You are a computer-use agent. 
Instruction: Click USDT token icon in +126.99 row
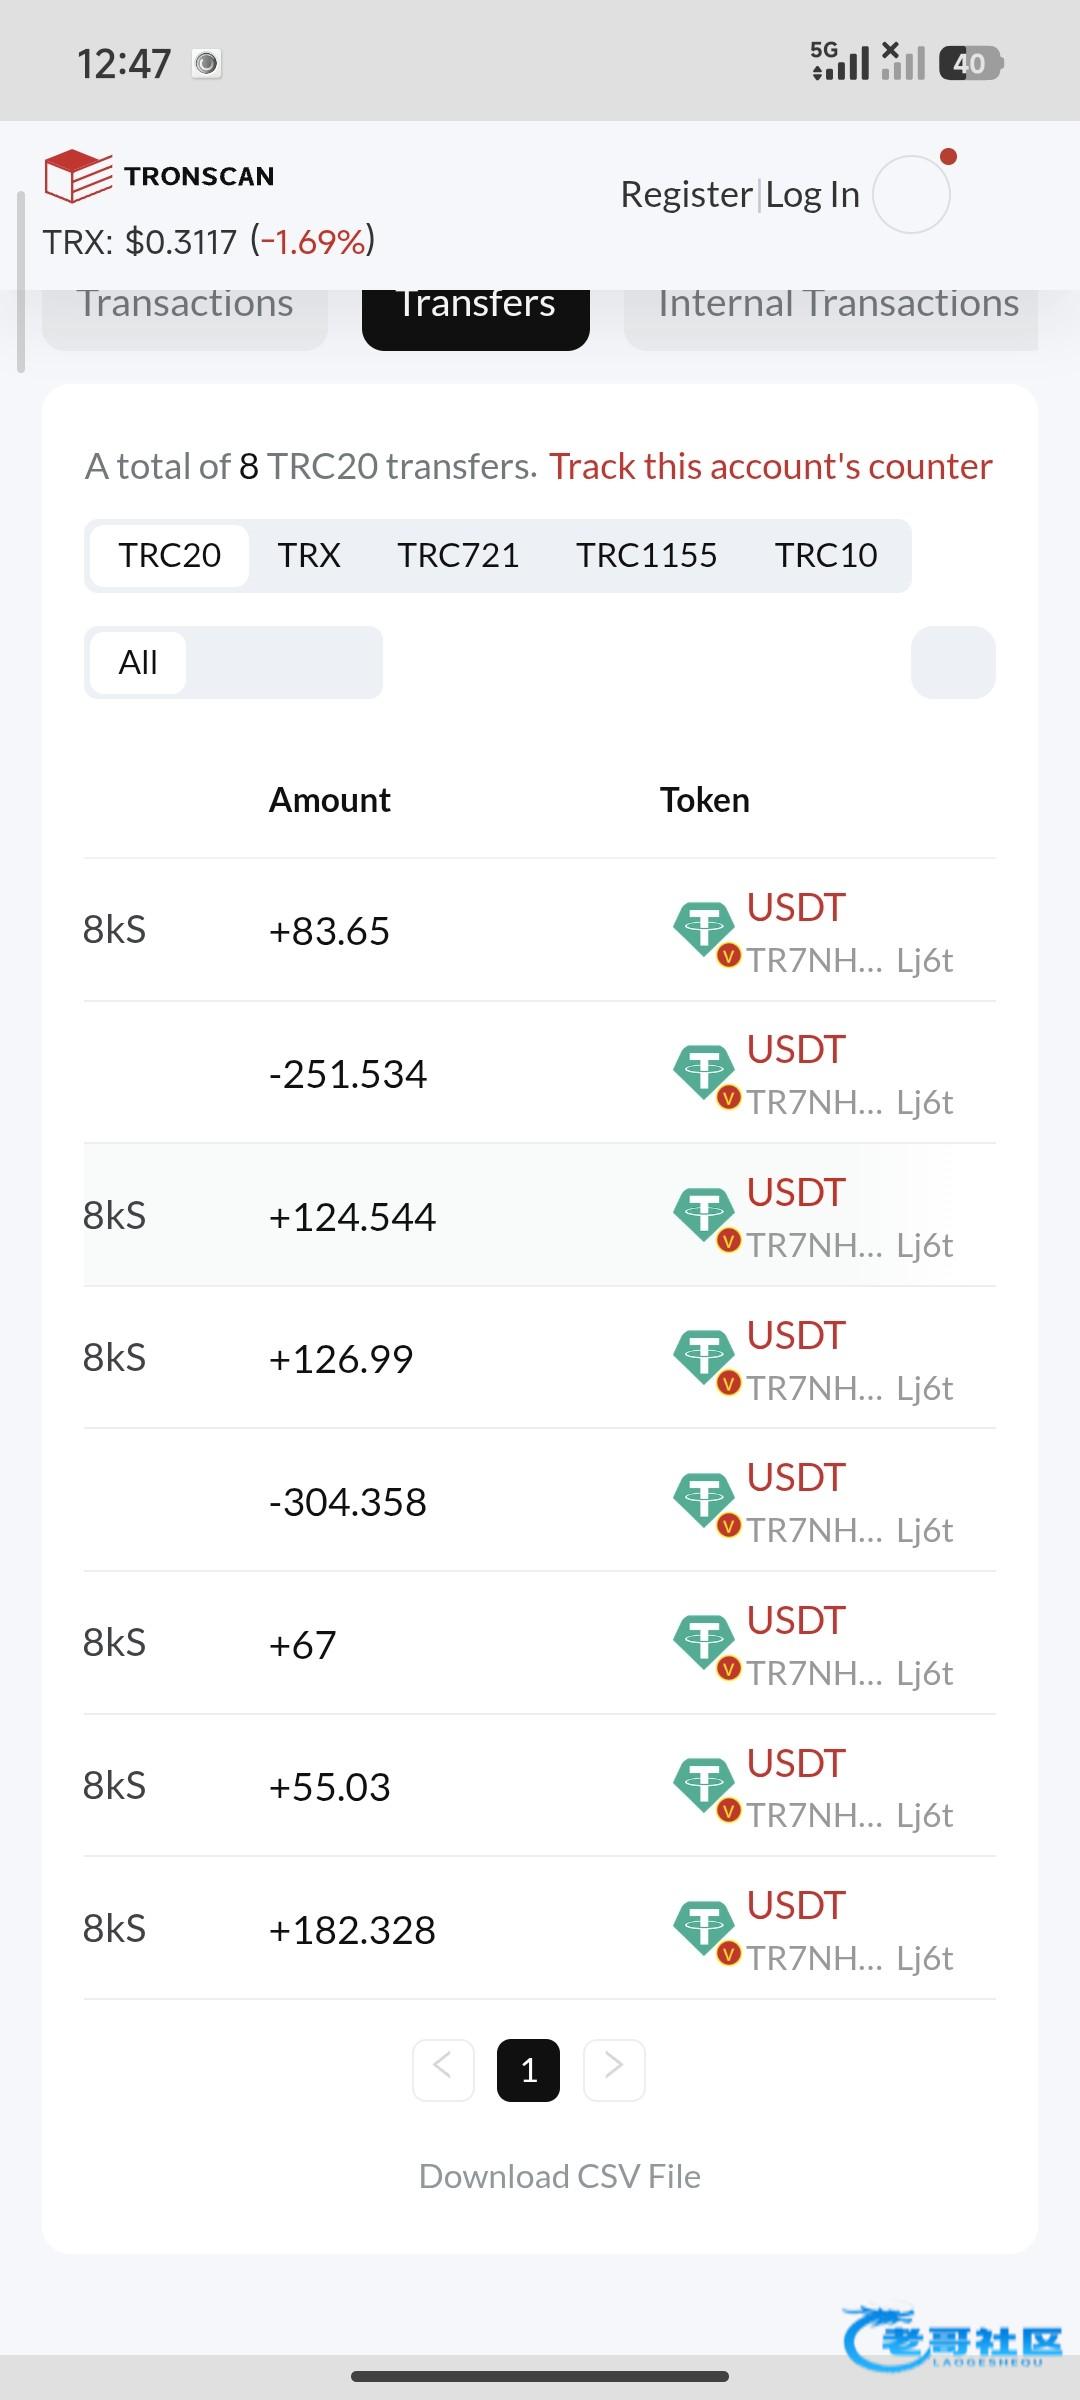(x=704, y=1357)
